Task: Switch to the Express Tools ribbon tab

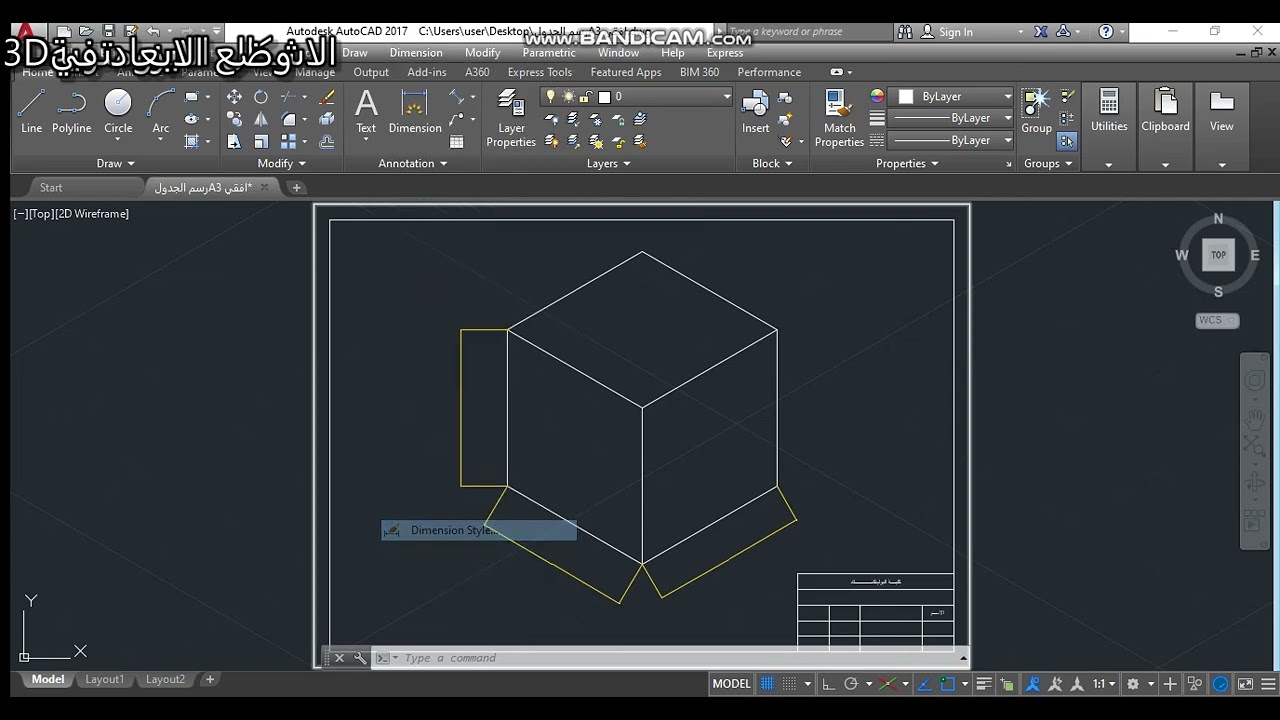Action: tap(540, 72)
